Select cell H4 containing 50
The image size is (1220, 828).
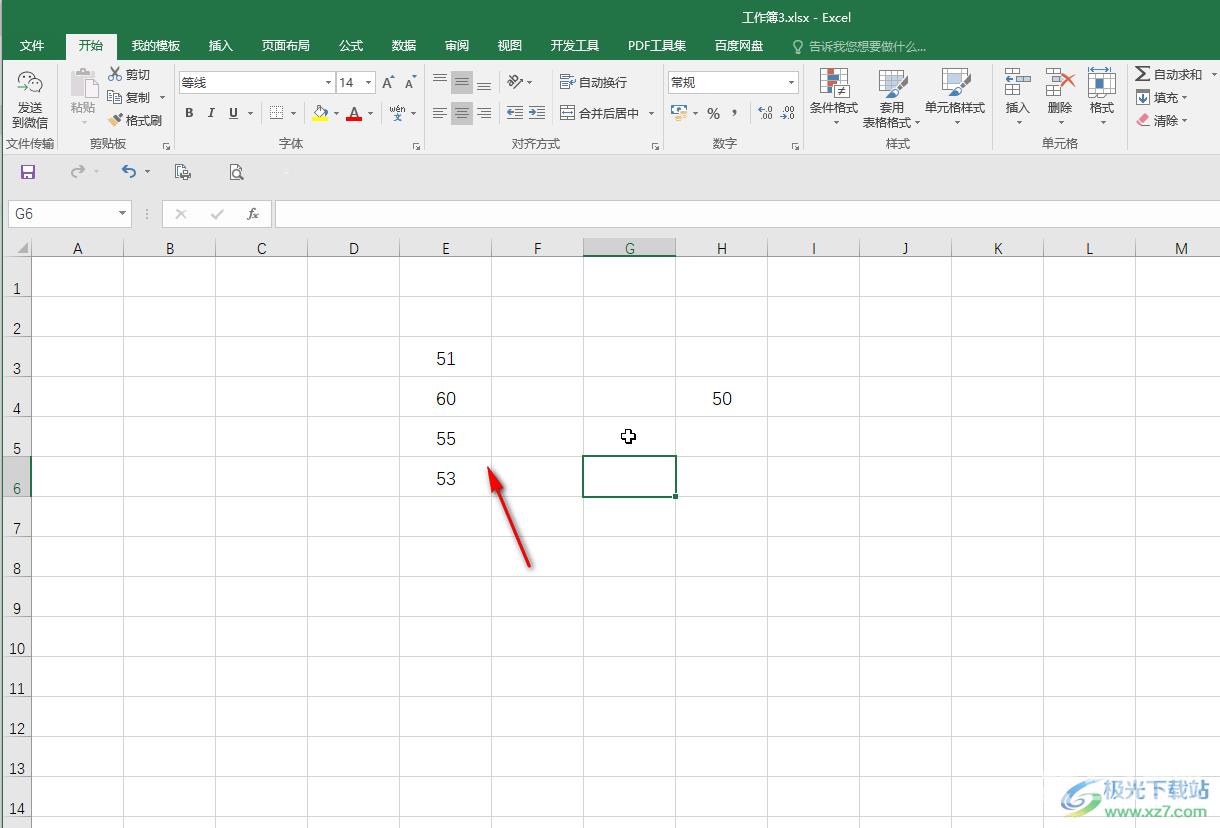(722, 397)
